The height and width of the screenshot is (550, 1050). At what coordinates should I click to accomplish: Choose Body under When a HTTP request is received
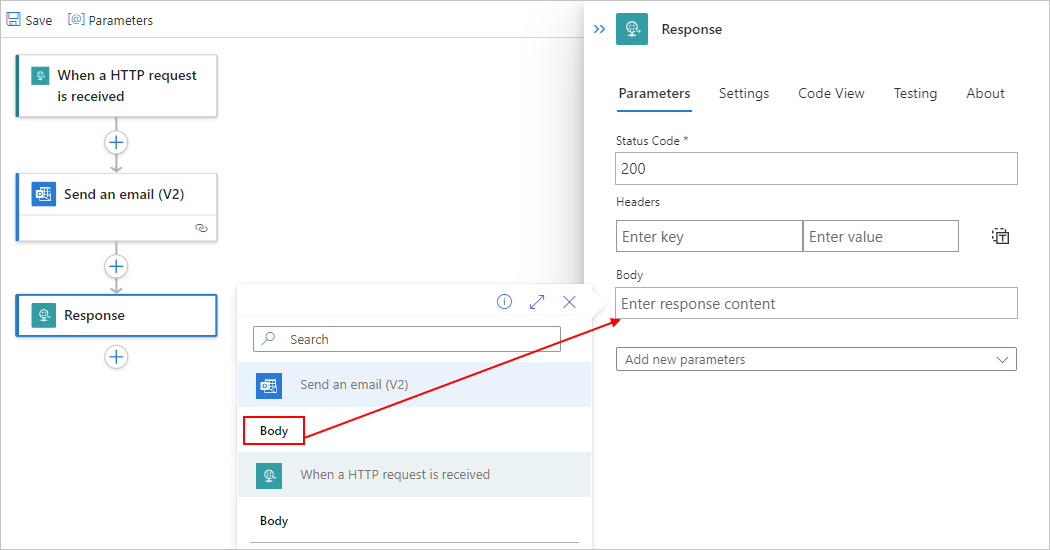[274, 521]
